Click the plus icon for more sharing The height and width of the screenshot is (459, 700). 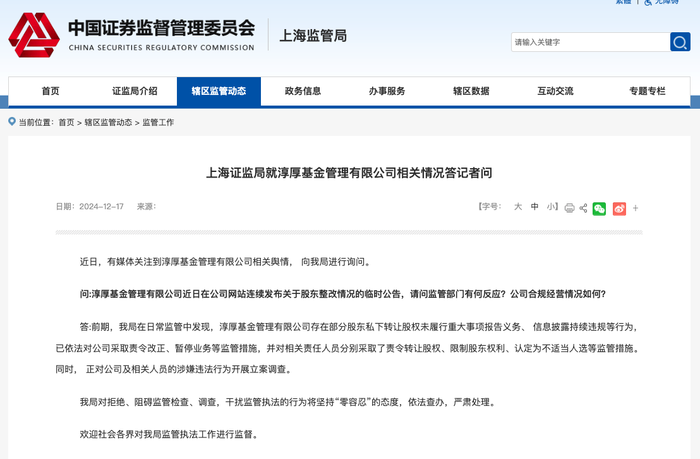click(635, 208)
